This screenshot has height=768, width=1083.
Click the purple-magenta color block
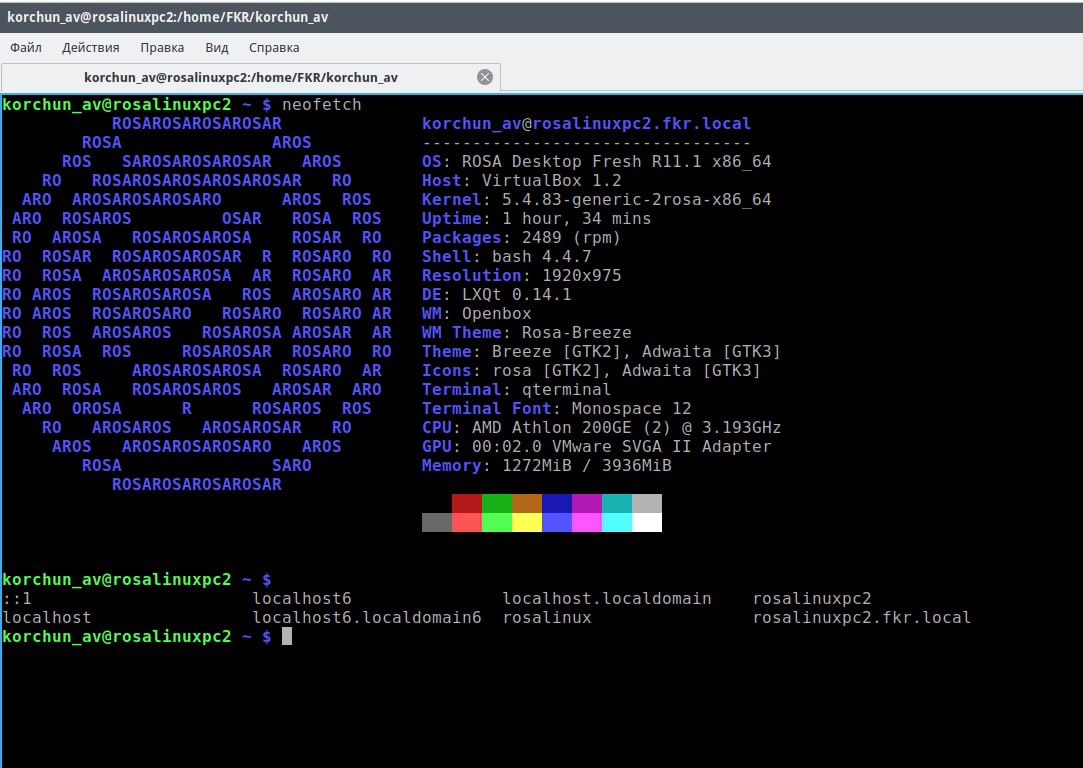587,503
